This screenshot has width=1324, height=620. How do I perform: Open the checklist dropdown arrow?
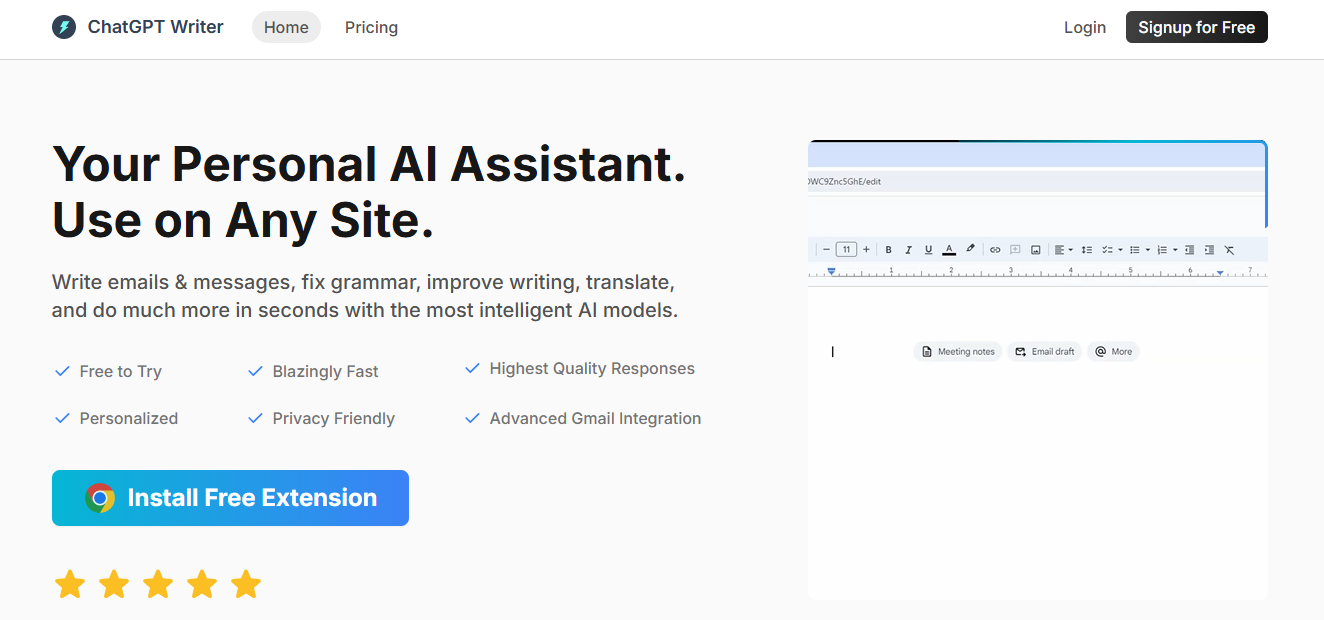click(x=1120, y=250)
